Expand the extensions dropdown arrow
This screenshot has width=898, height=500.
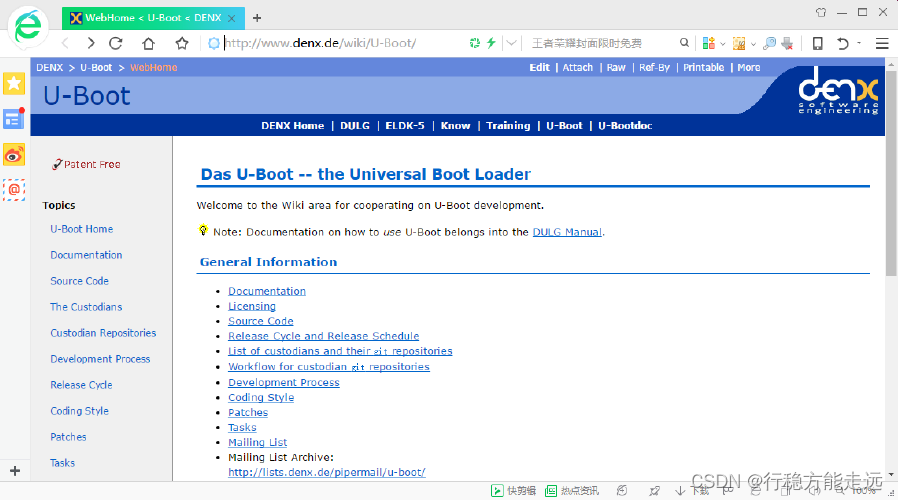(723, 44)
